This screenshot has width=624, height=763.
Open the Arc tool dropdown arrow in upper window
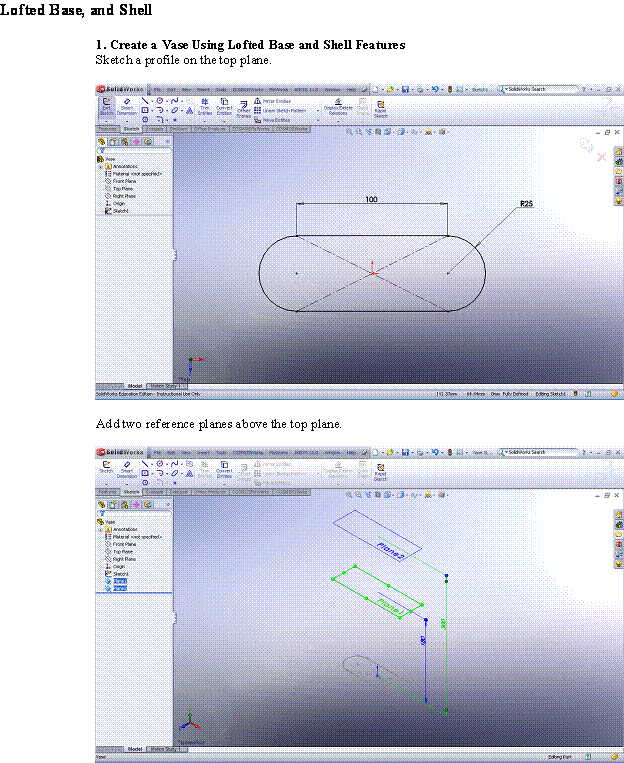point(167,110)
